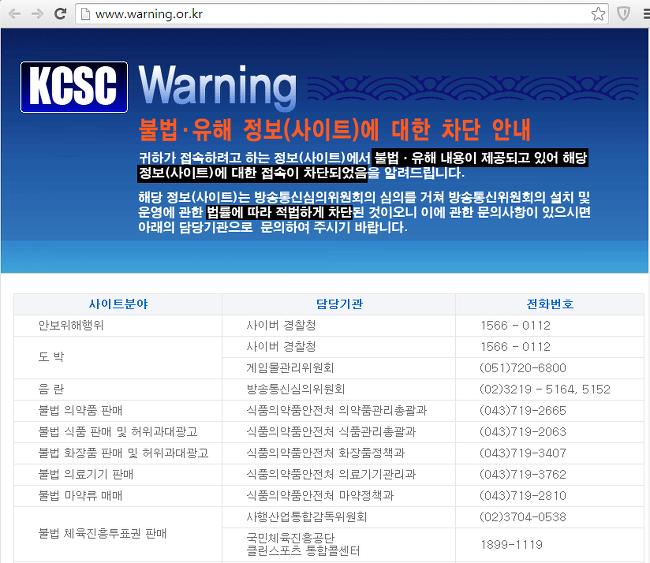Click the 사행산업통합감독위원회 entry
The height and width of the screenshot is (563, 650).
pos(307,517)
